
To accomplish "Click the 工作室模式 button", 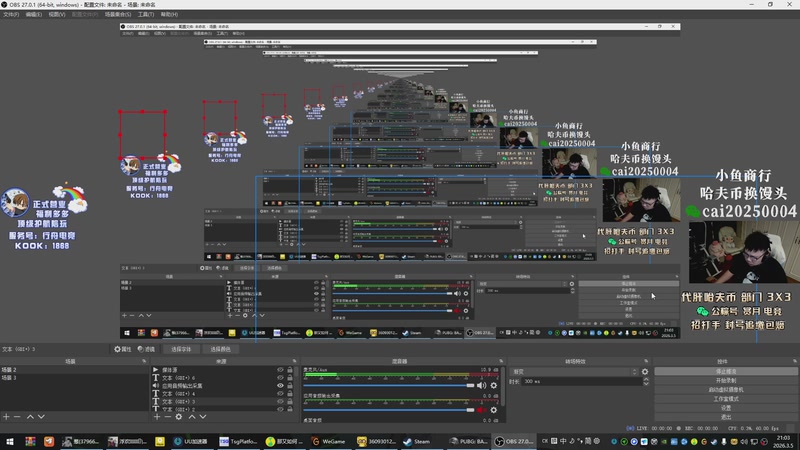I will (x=726, y=399).
